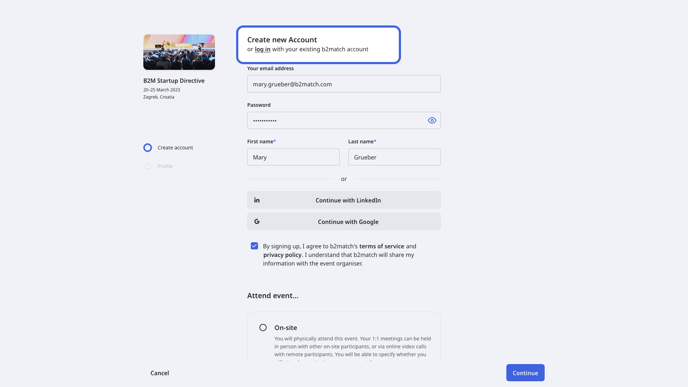This screenshot has height=387, width=688.
Task: Focus the email address field
Action: click(x=344, y=84)
